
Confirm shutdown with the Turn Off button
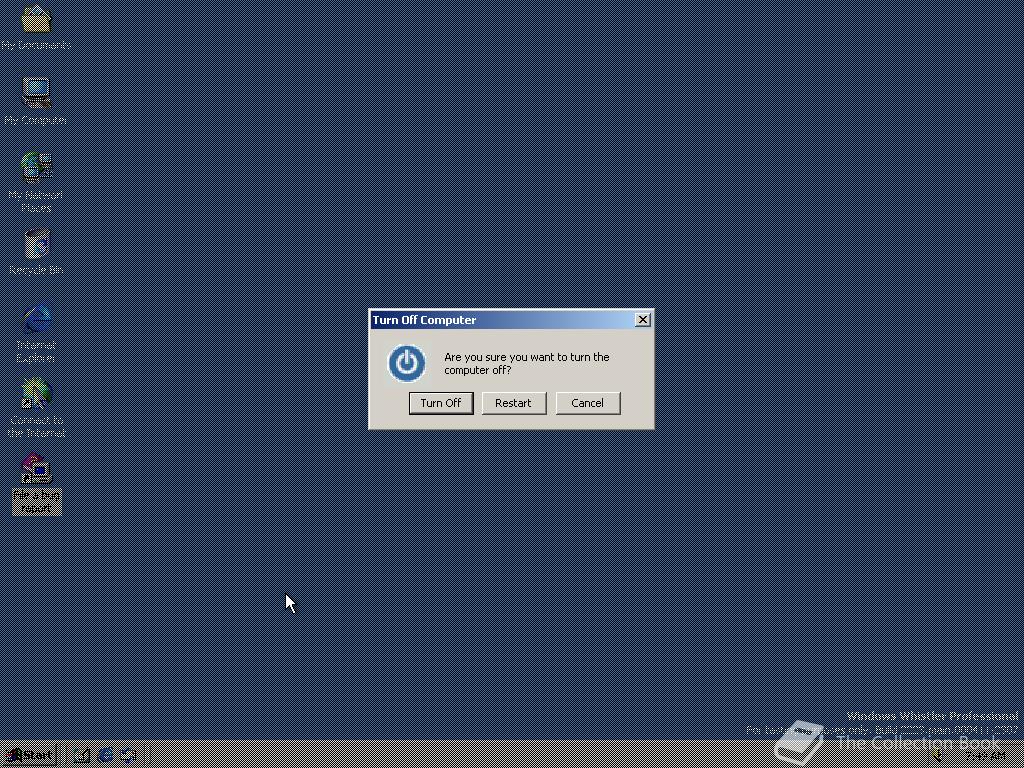[x=441, y=403]
